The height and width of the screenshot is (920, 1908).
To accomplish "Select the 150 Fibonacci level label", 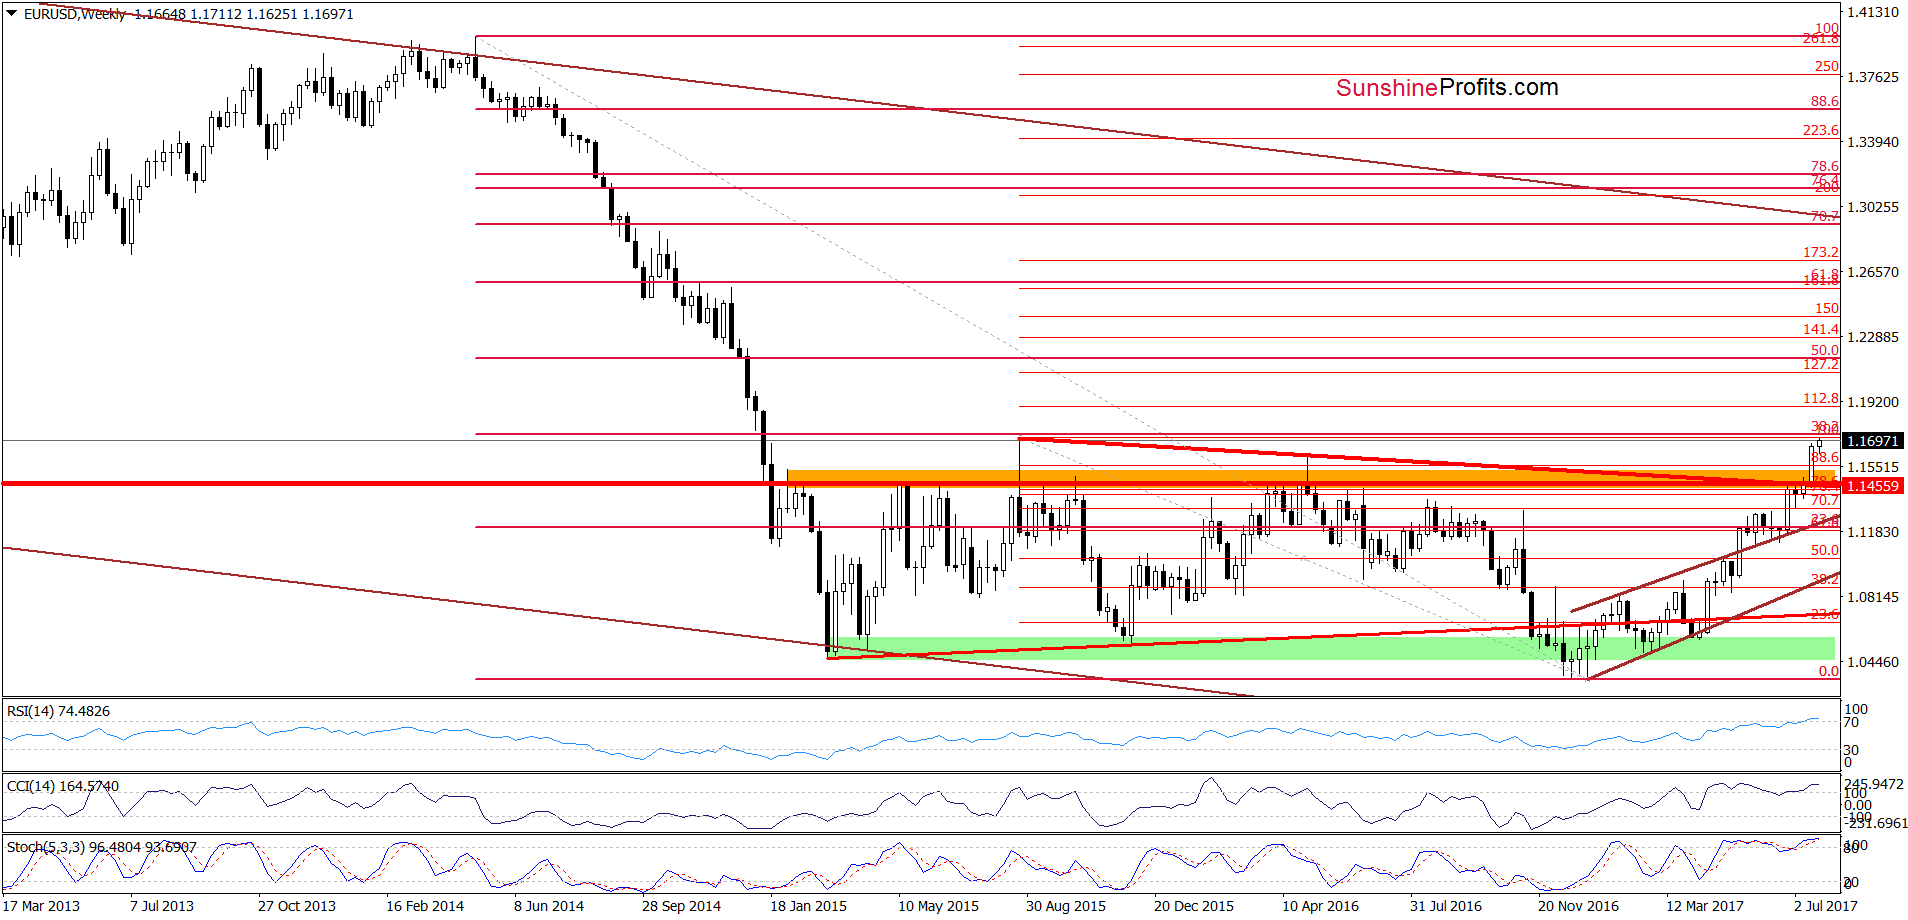I will click(x=1827, y=308).
